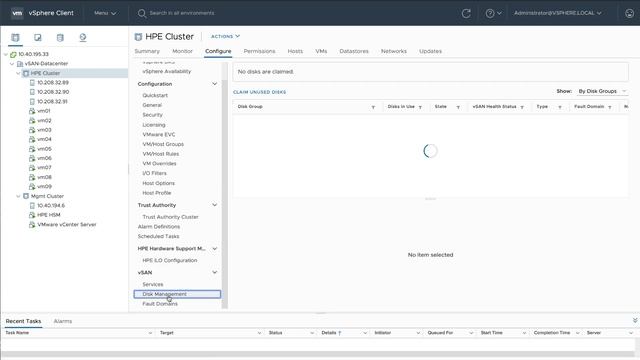Image resolution: width=640 pixels, height=360 pixels.
Task: Select host 10.208.32.90 in tree
Action: point(53,92)
